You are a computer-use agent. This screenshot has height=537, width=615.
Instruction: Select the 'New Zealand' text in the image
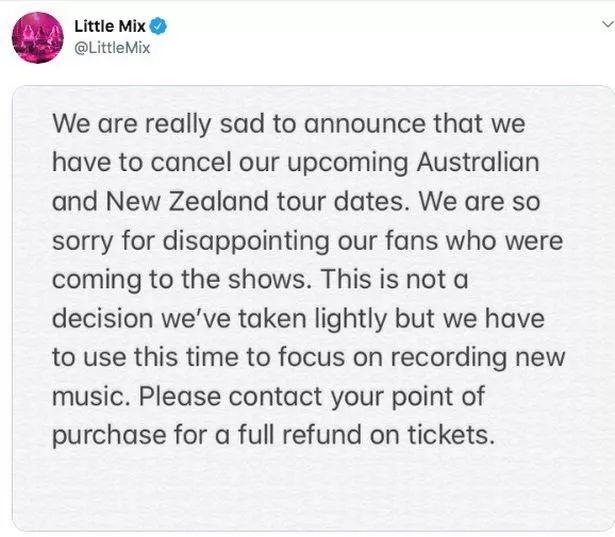(187, 201)
